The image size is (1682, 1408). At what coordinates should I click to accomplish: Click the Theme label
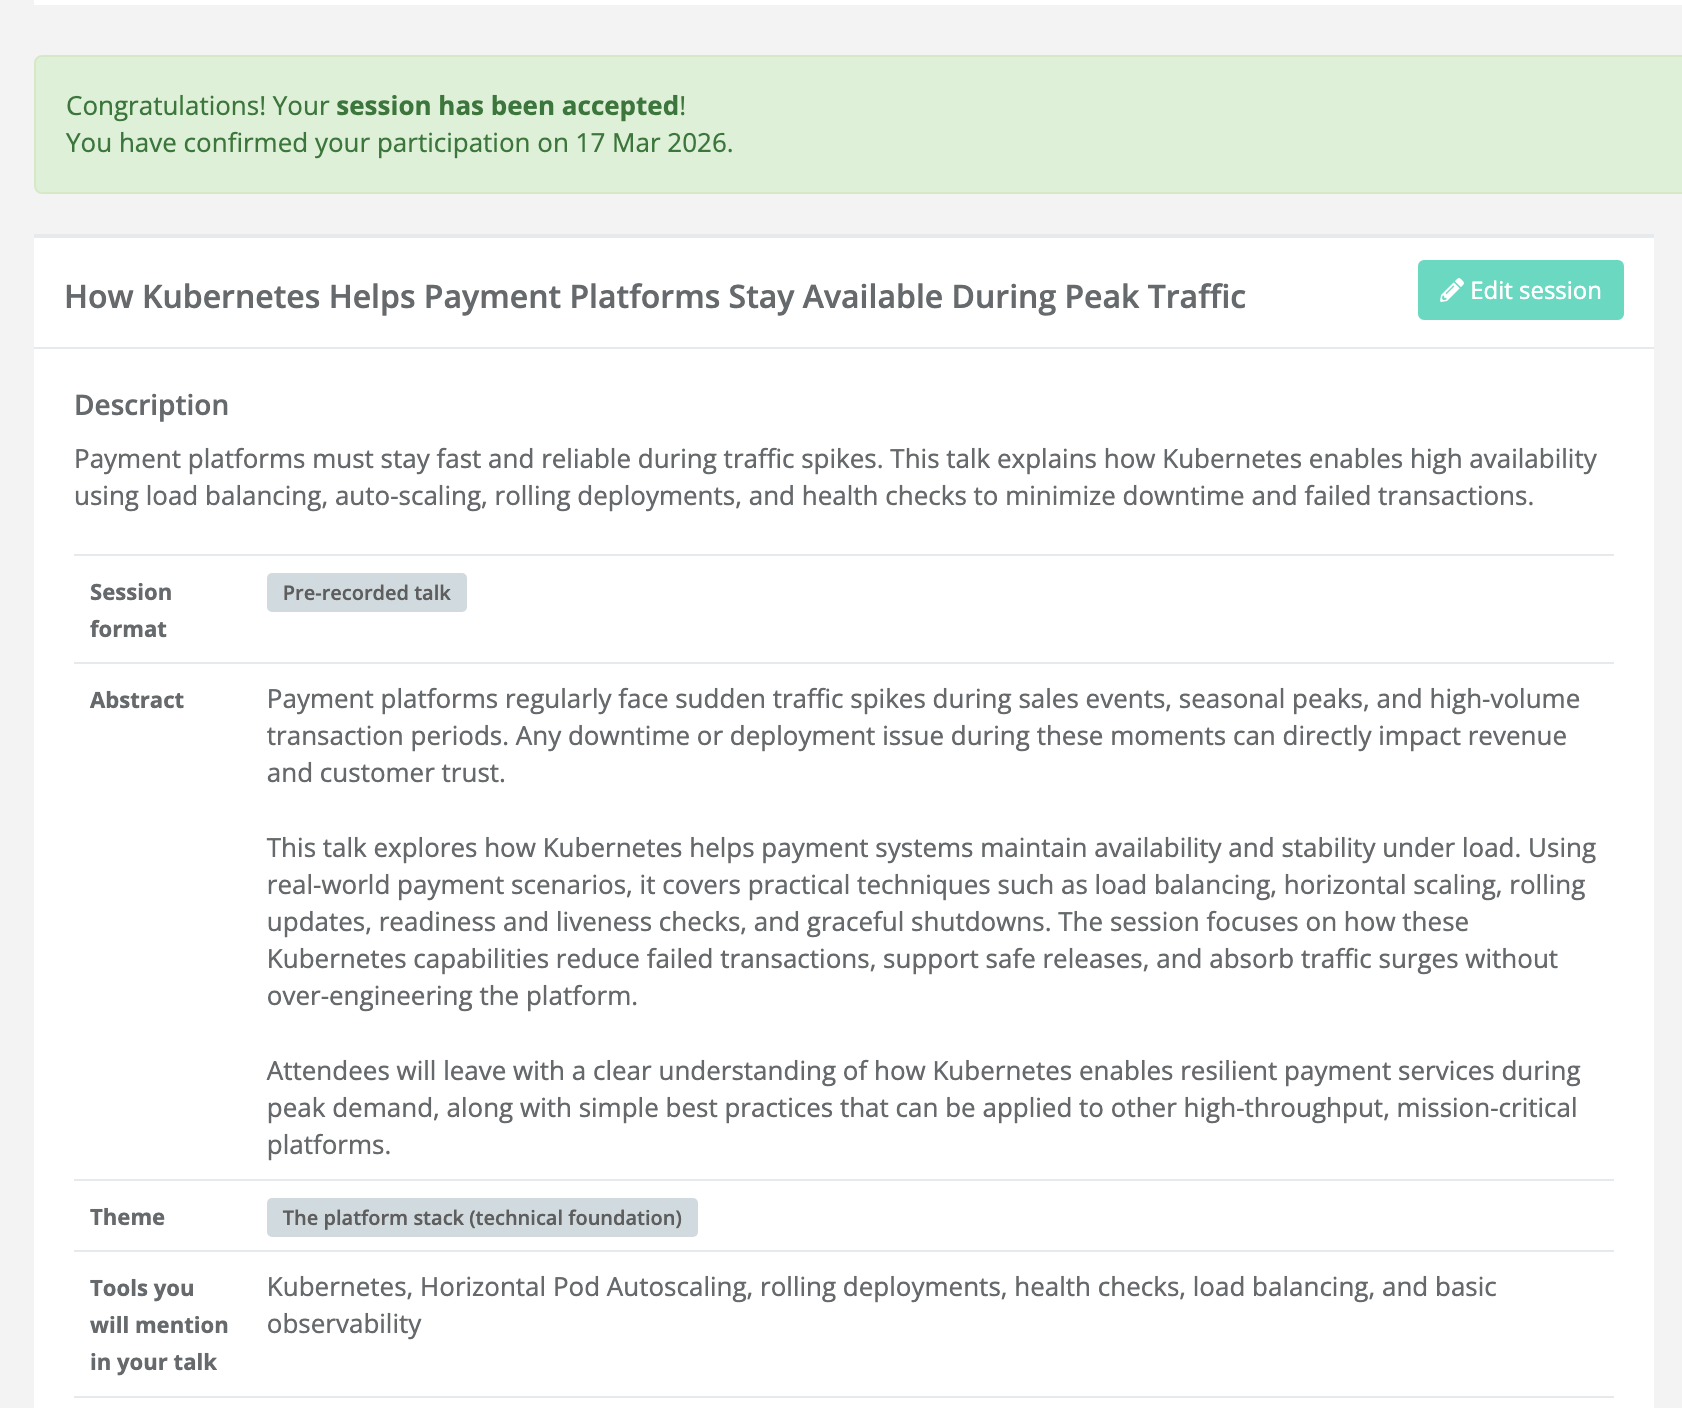pyautogui.click(x=127, y=1217)
